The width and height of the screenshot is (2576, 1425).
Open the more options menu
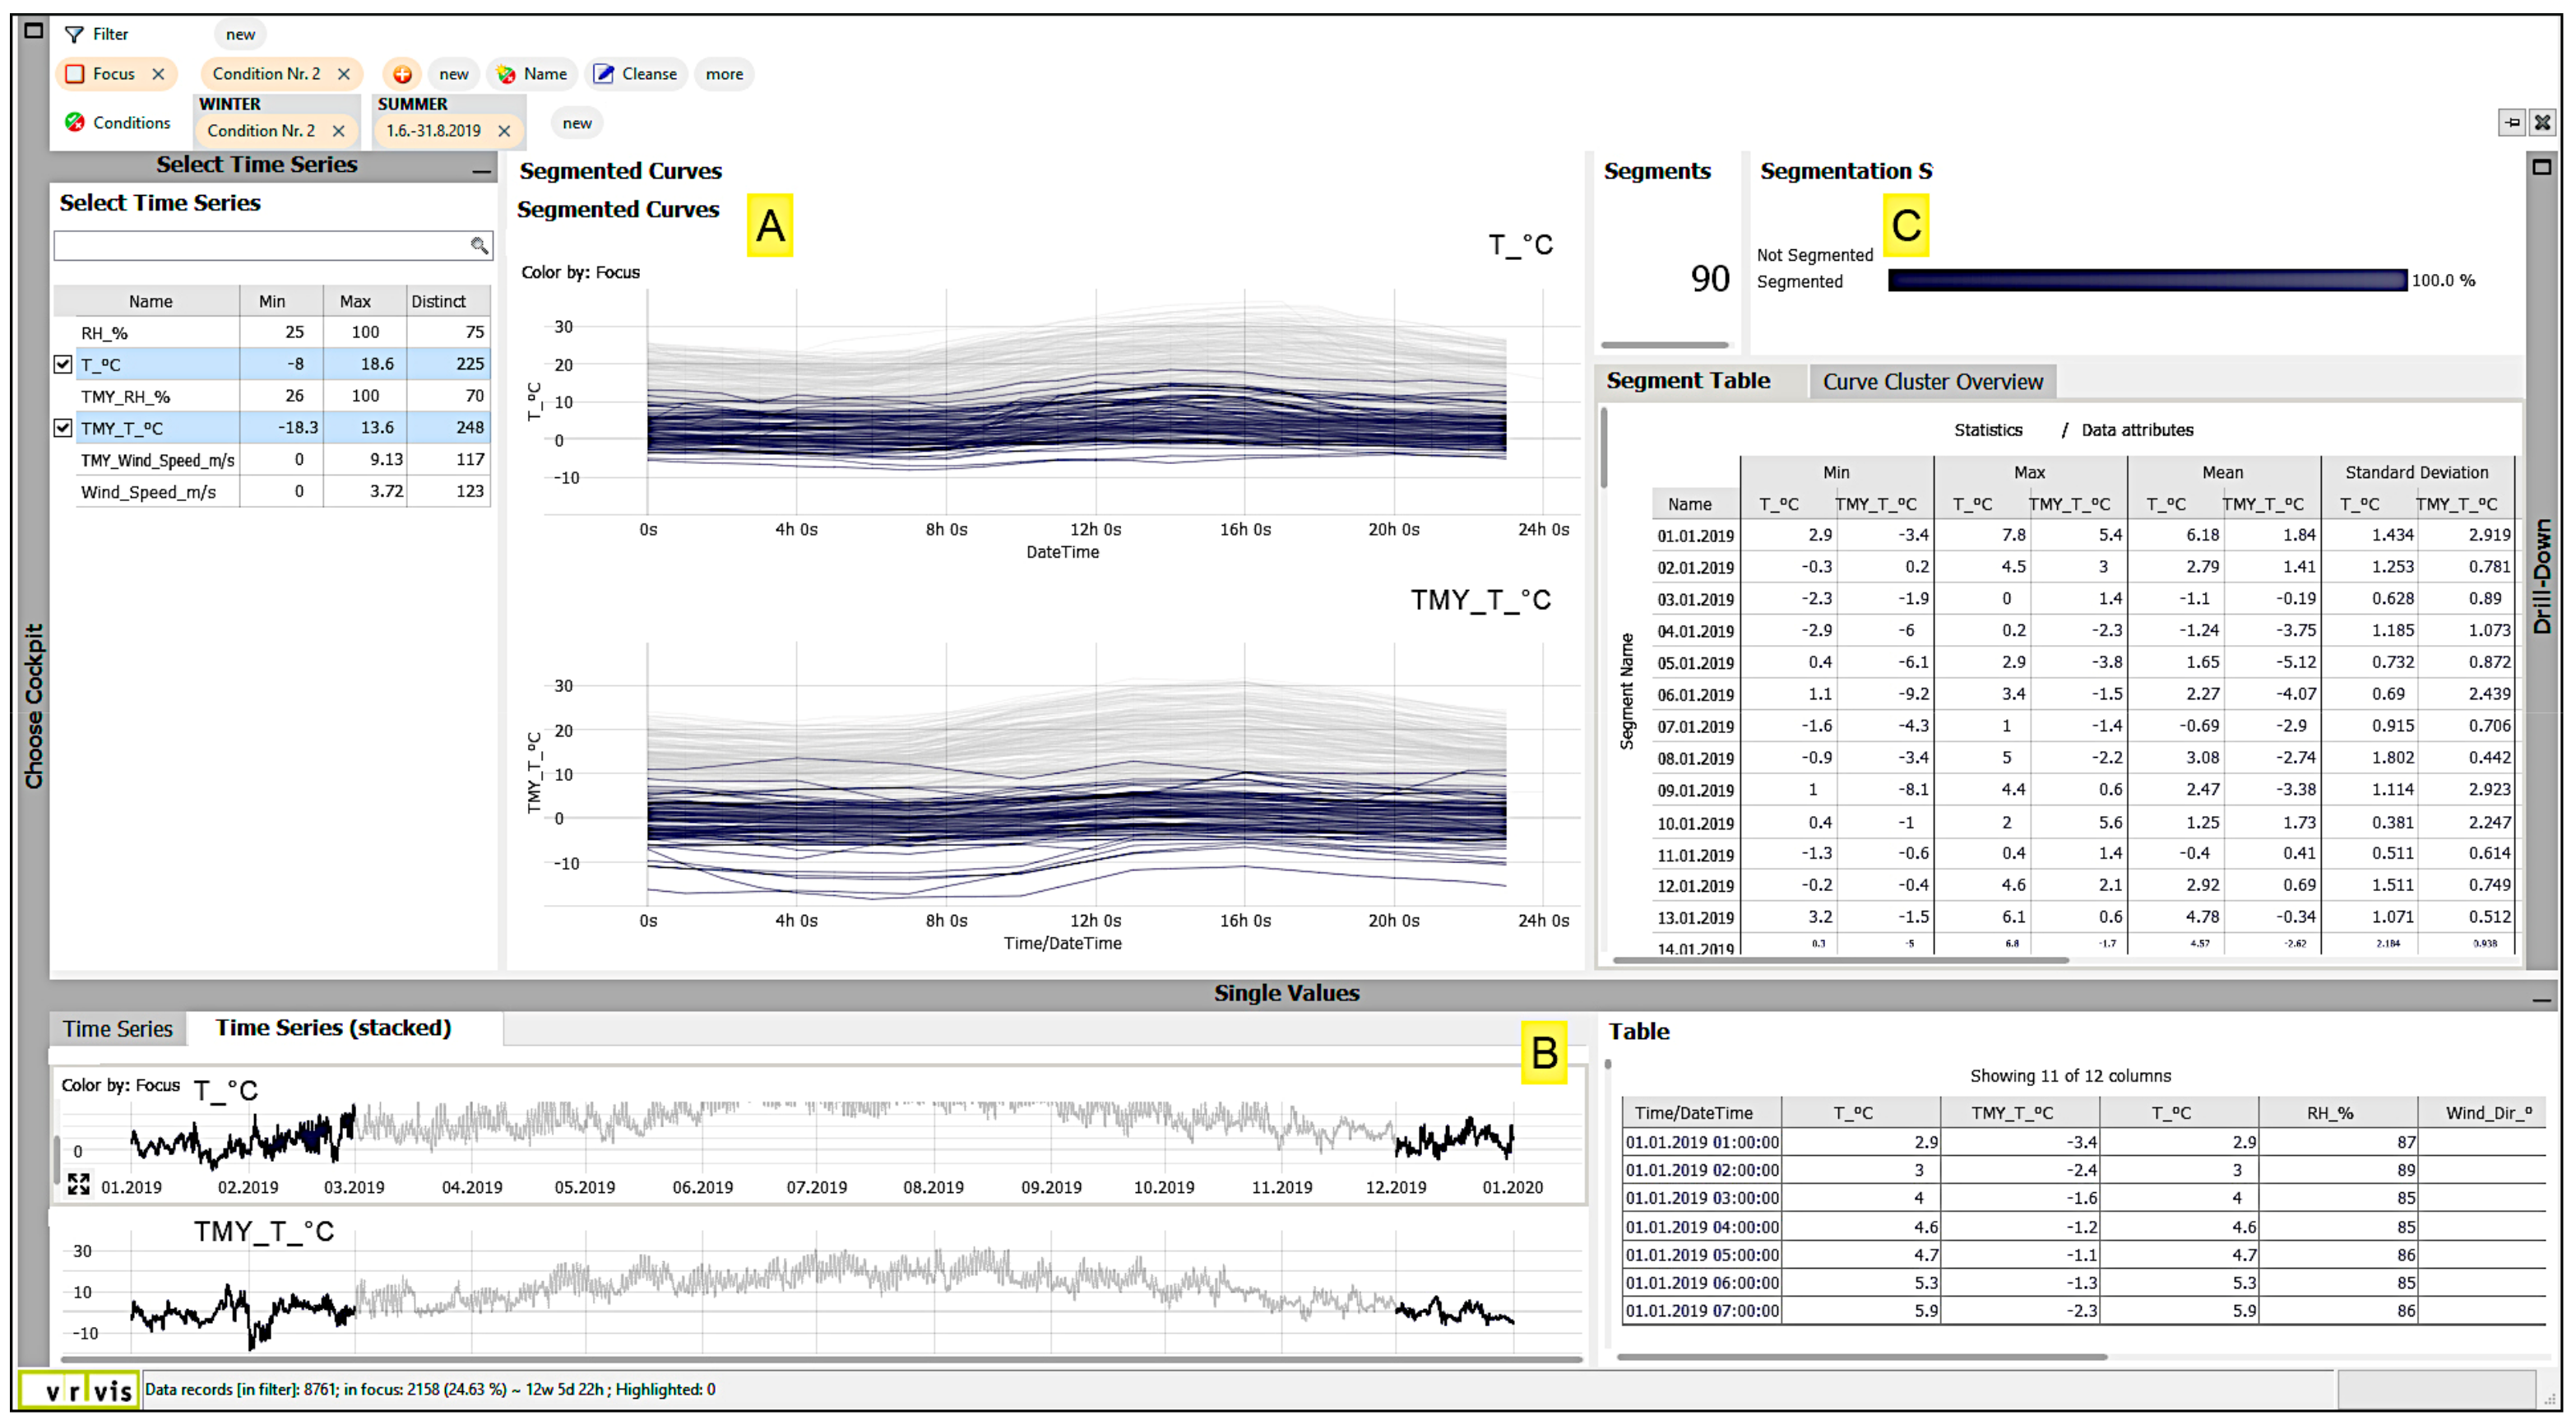click(724, 74)
